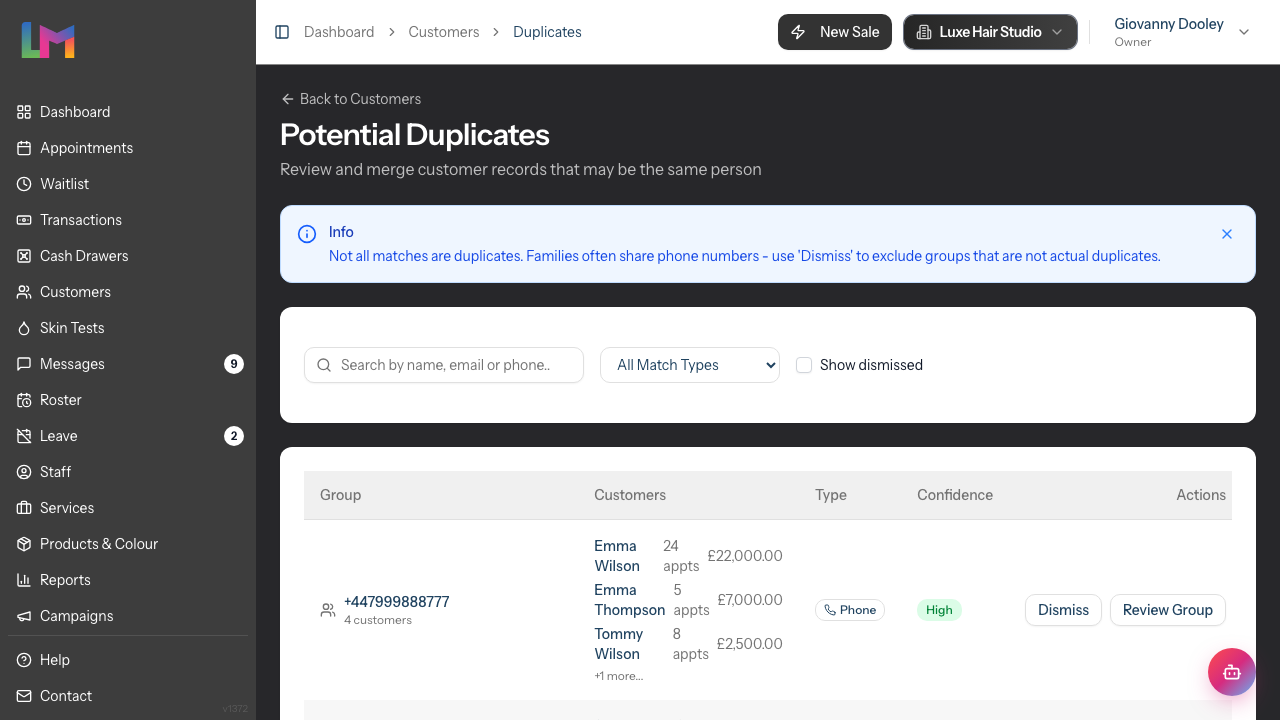
Task: Open the Contact envelope icon
Action: (x=24, y=696)
